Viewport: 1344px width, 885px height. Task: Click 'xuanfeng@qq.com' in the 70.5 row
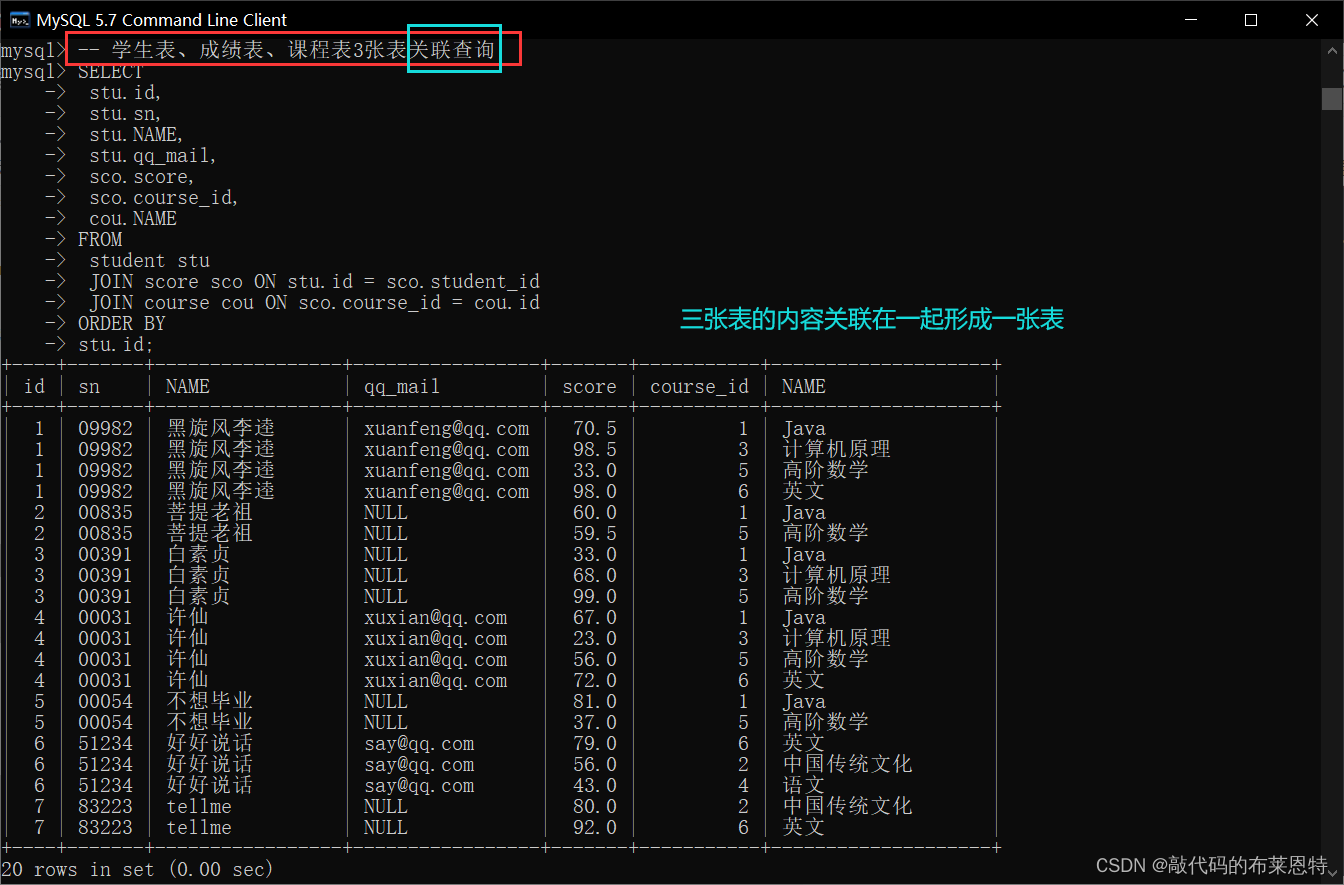[x=446, y=429]
